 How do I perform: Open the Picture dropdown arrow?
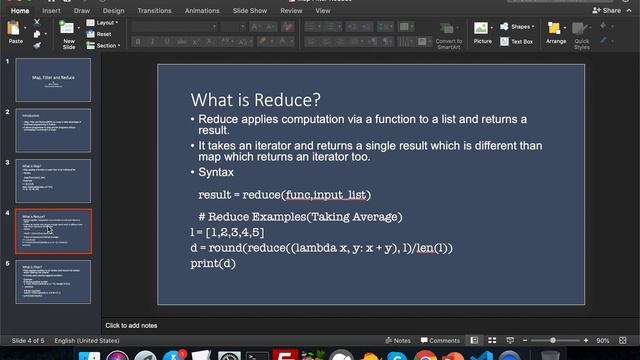491,28
